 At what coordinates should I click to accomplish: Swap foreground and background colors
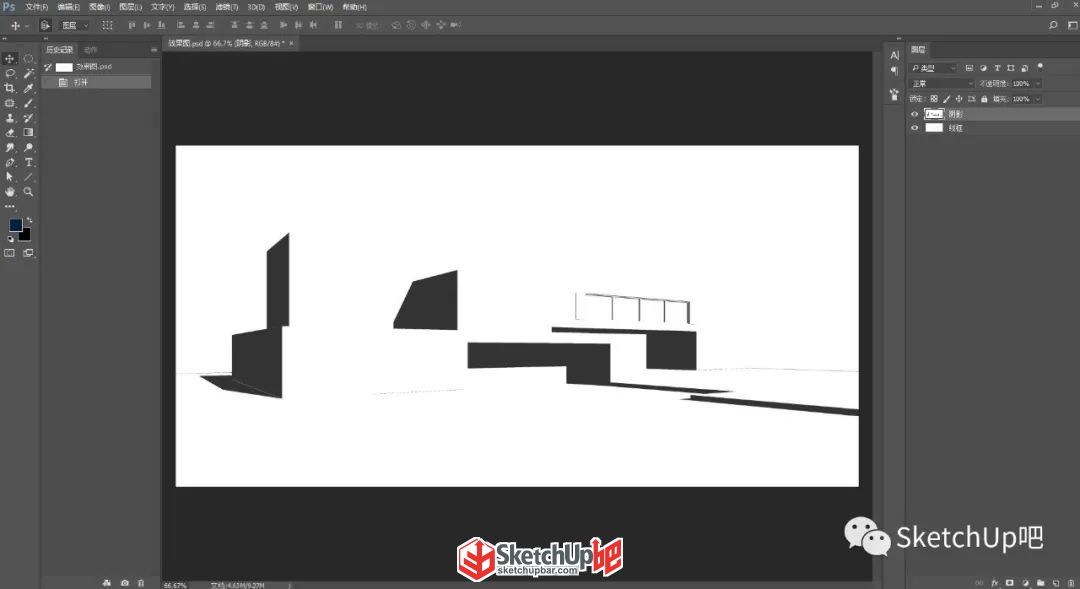coord(29,220)
